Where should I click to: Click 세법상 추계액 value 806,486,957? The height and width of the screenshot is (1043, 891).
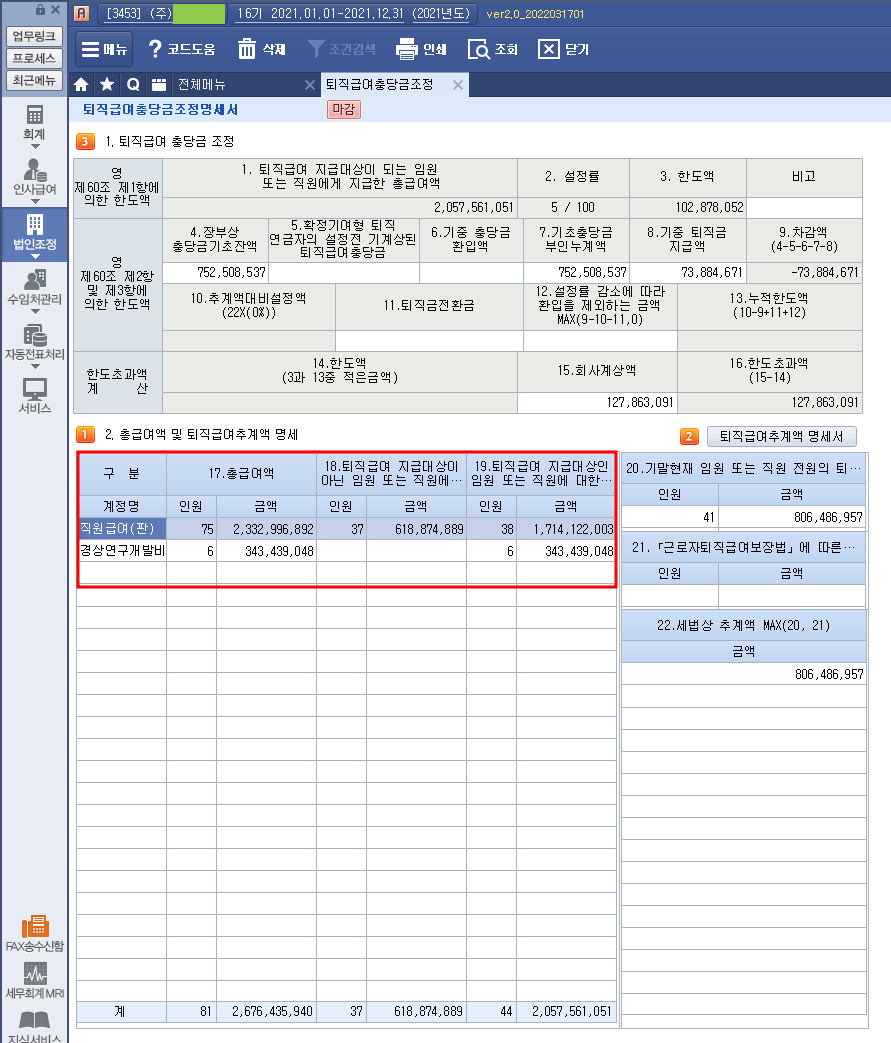click(744, 674)
